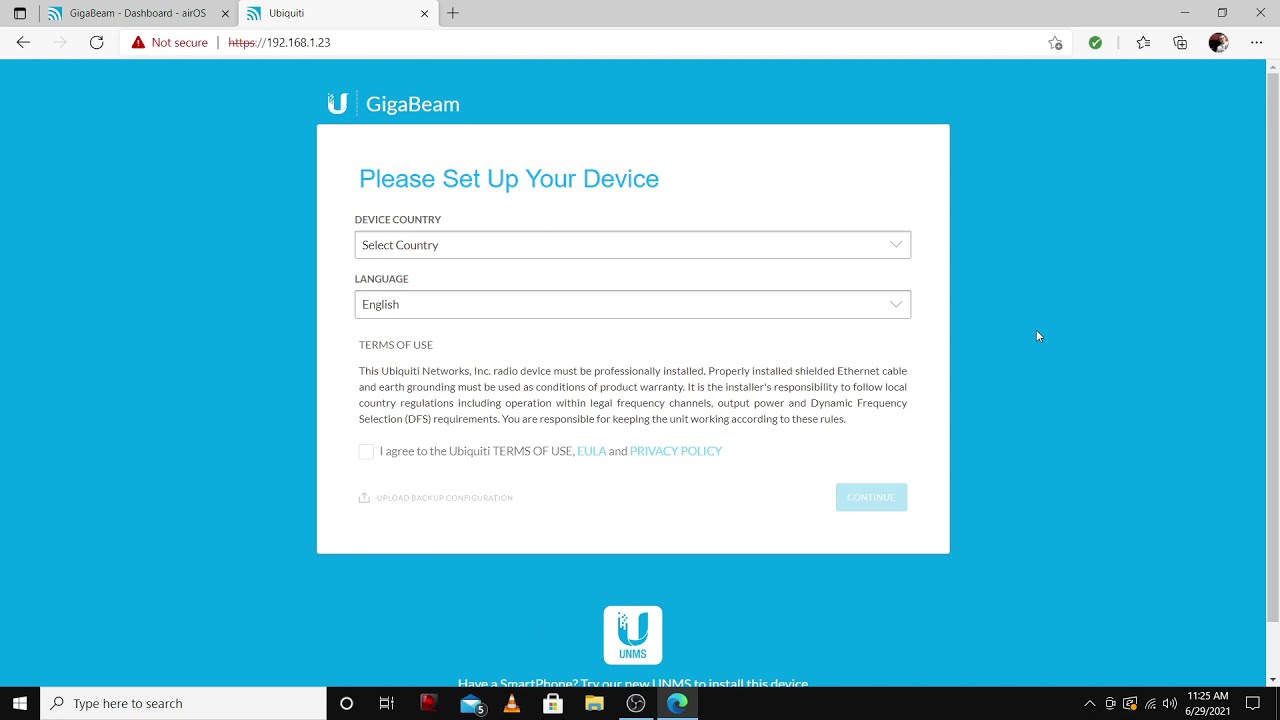Click the taskbar search box
Viewport: 1280px width, 720px height.
pyautogui.click(x=183, y=703)
